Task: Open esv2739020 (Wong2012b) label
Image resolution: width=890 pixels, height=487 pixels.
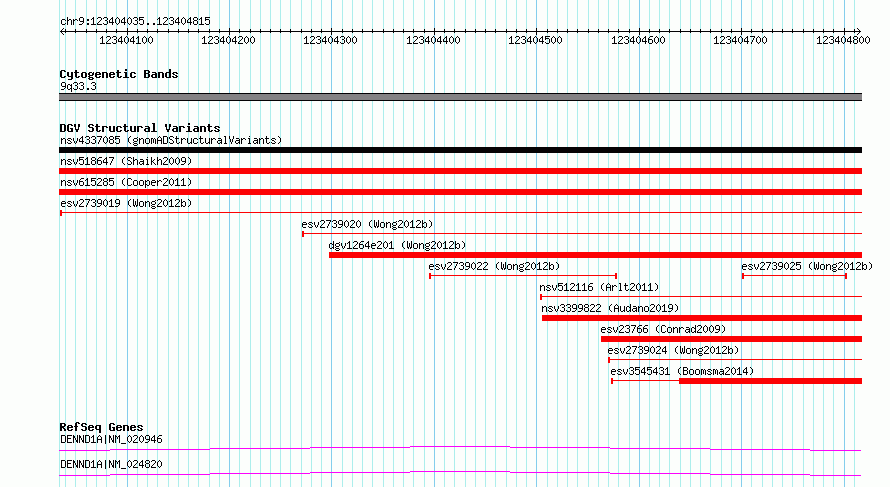Action: pos(367,224)
